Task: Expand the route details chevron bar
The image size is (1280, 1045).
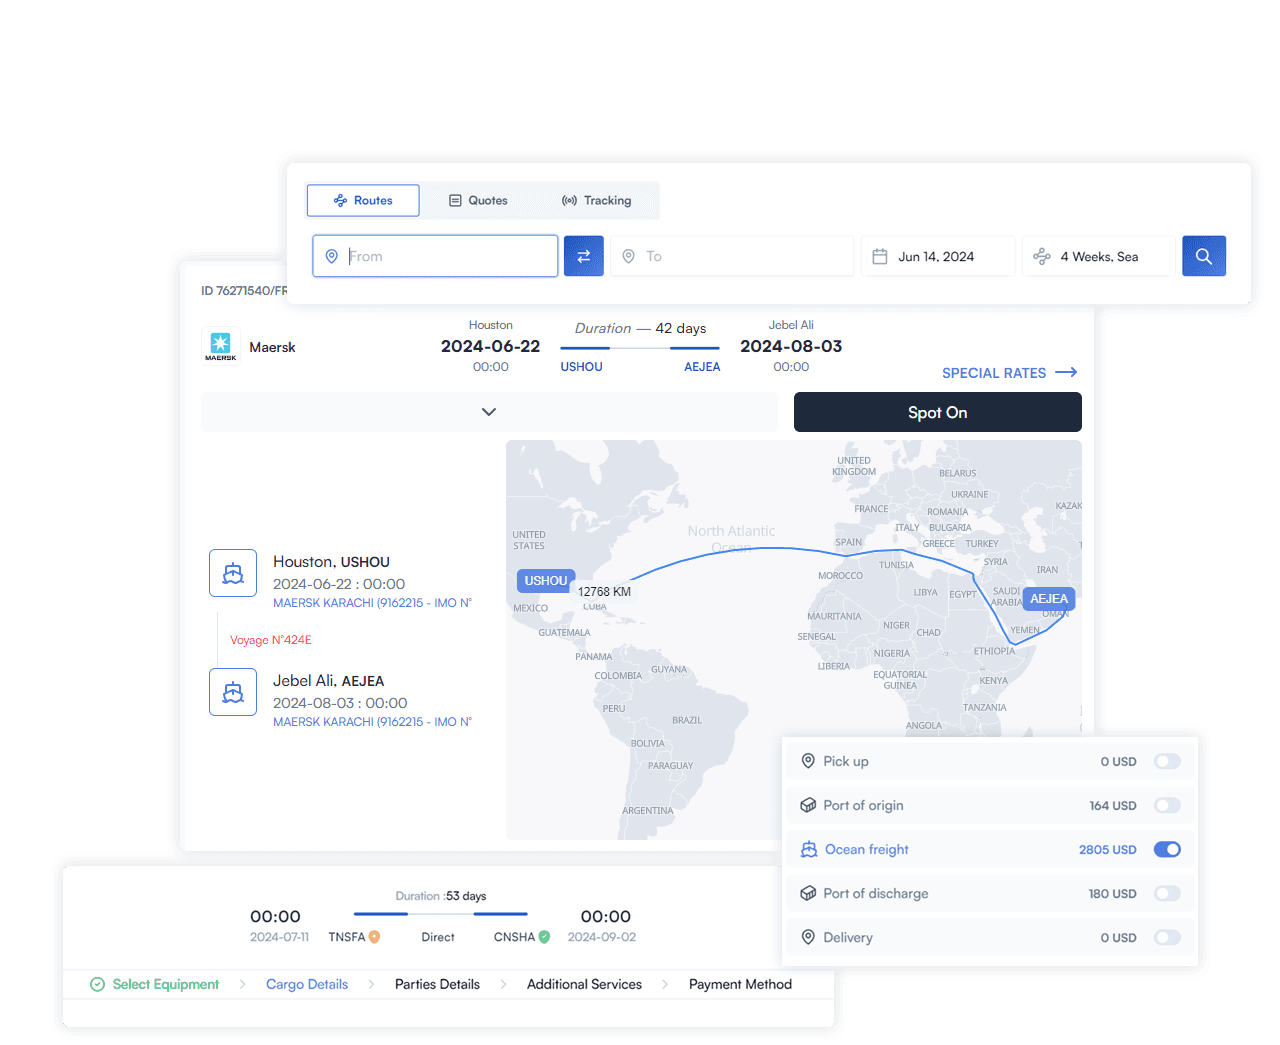Action: point(489,412)
